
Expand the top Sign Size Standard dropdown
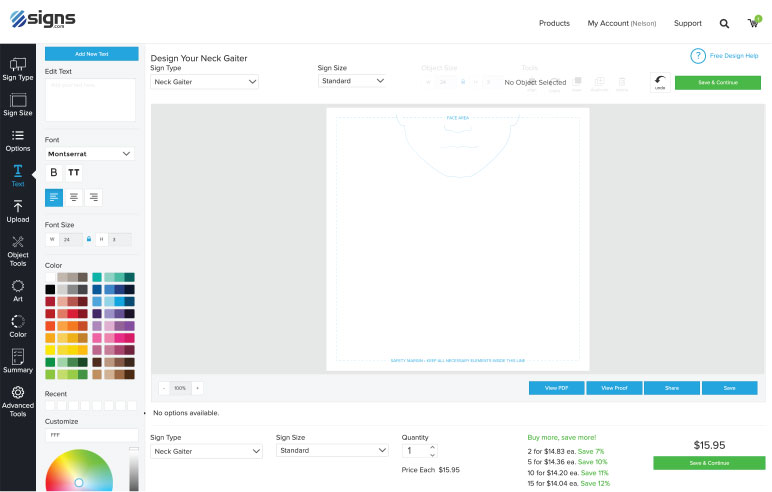pos(352,81)
